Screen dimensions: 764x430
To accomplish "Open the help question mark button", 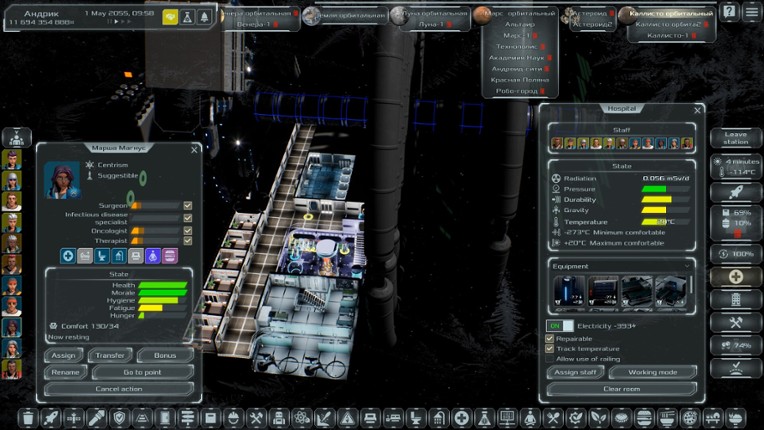I will [729, 12].
